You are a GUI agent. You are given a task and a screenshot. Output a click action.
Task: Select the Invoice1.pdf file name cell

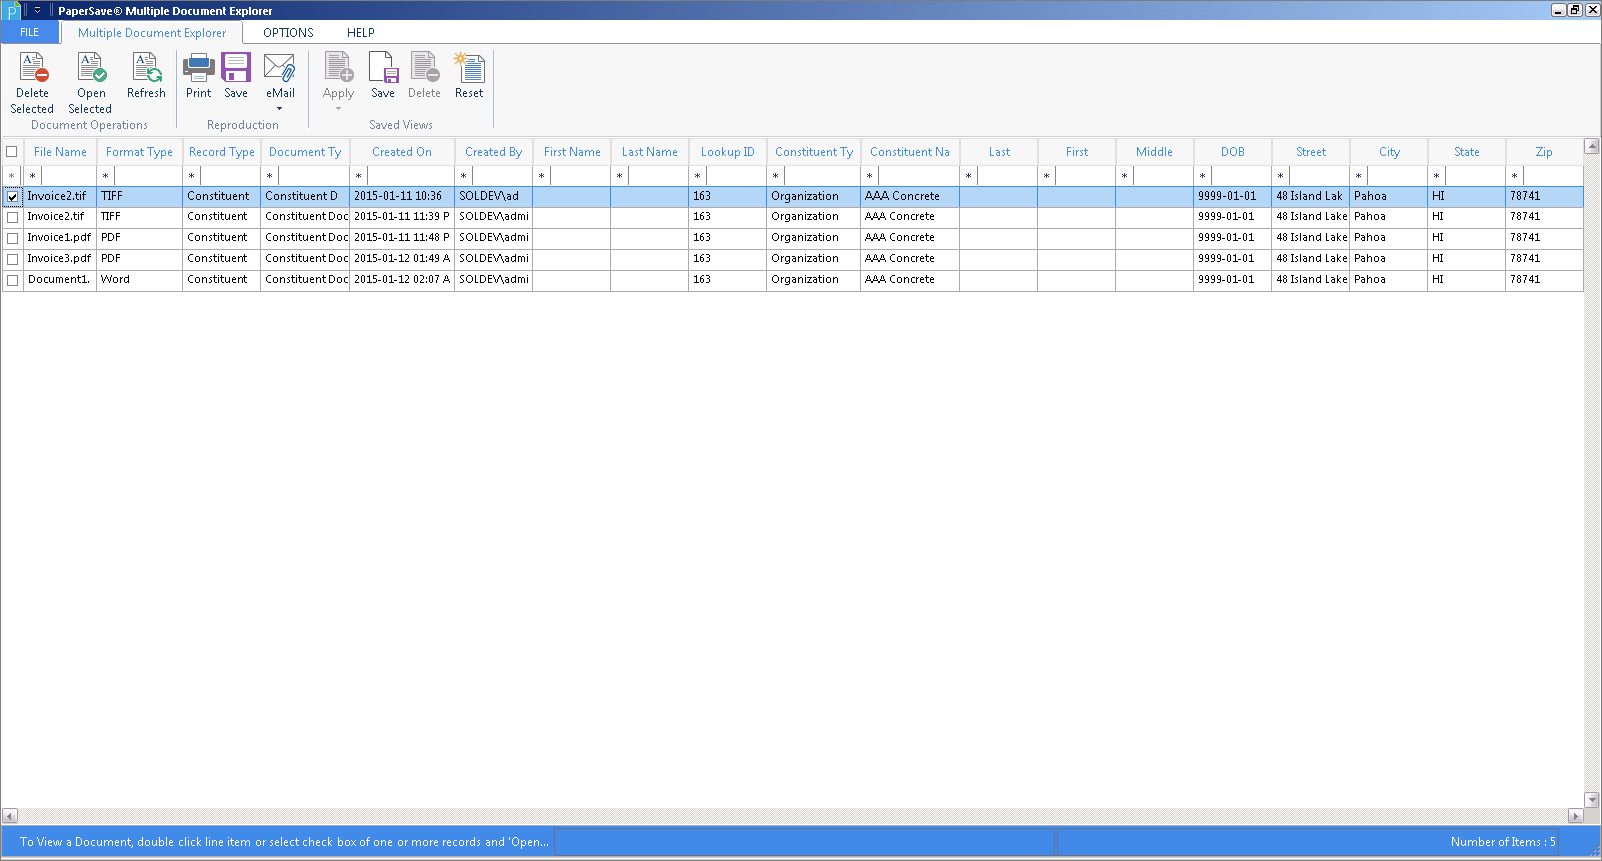(59, 238)
